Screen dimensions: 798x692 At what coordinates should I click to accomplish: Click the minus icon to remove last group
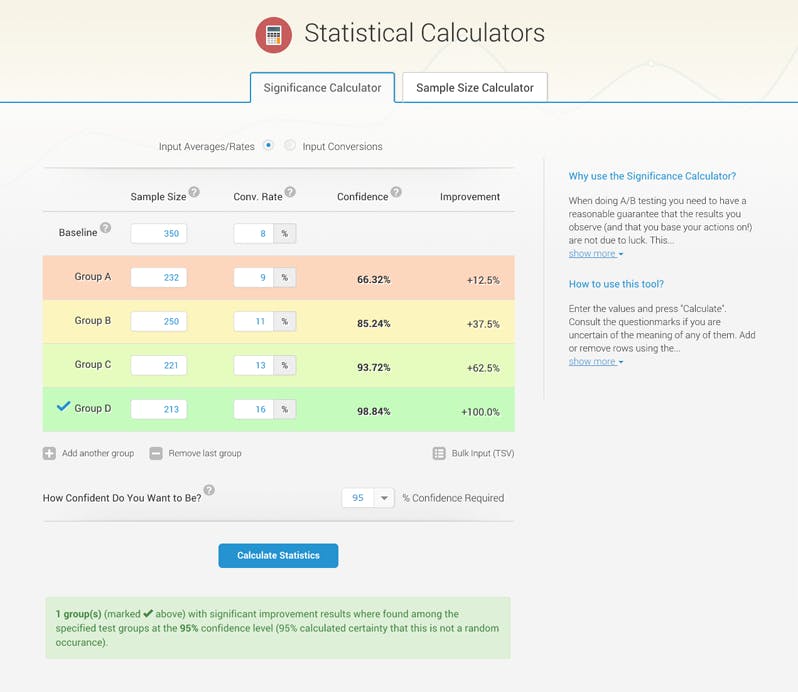pos(156,453)
